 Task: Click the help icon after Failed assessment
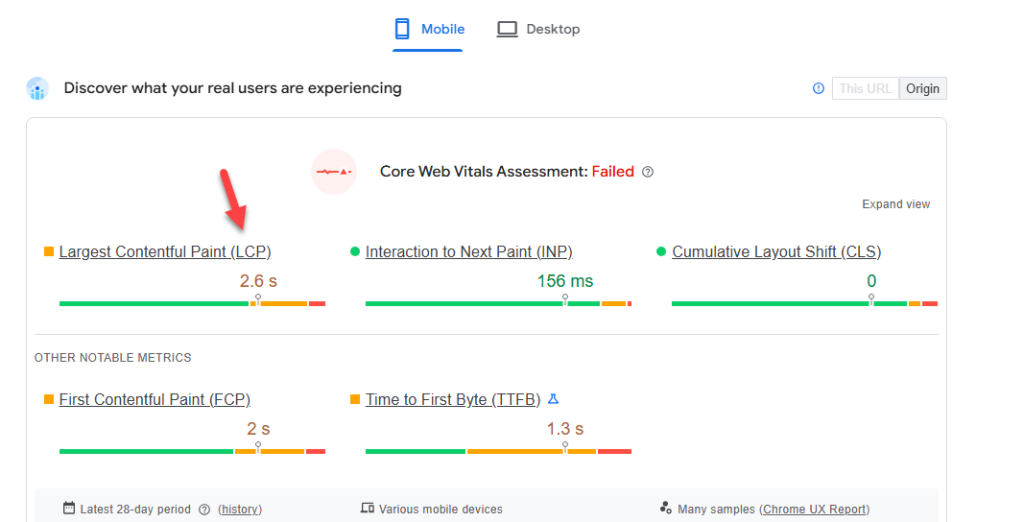click(648, 172)
